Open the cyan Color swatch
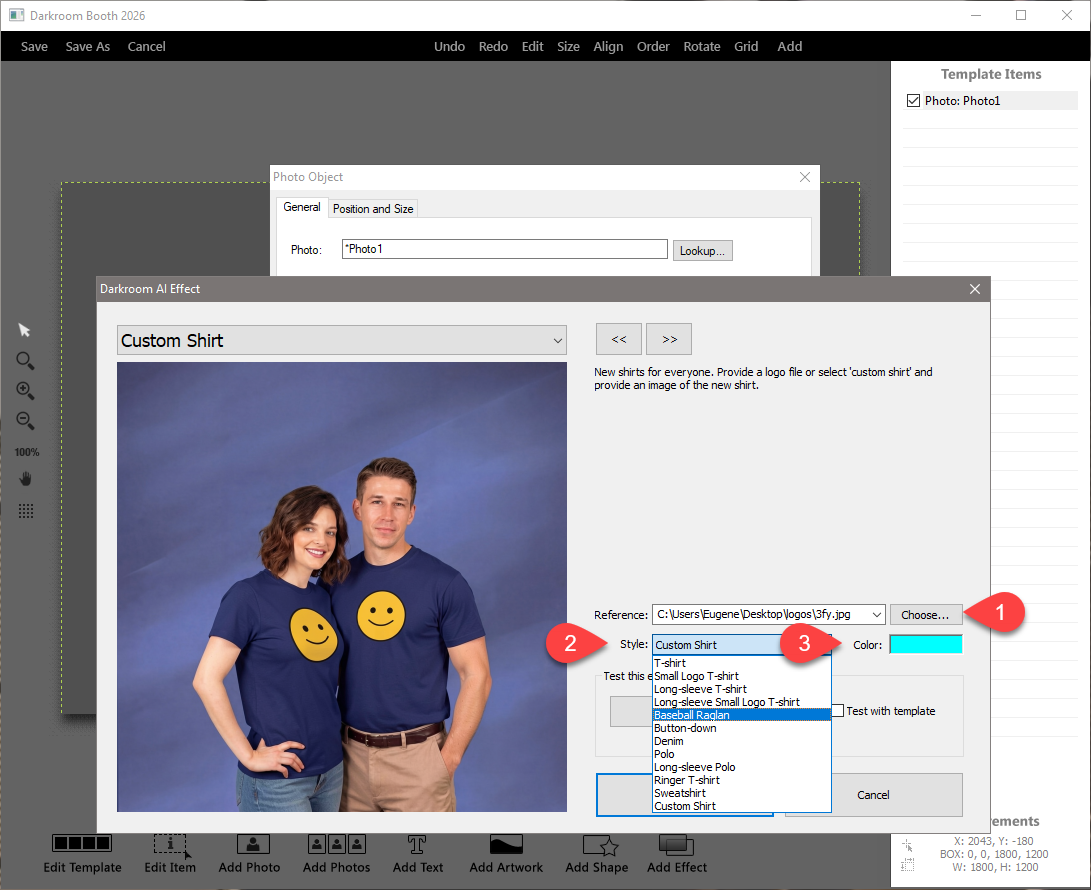This screenshot has height=890, width=1091. coord(925,645)
